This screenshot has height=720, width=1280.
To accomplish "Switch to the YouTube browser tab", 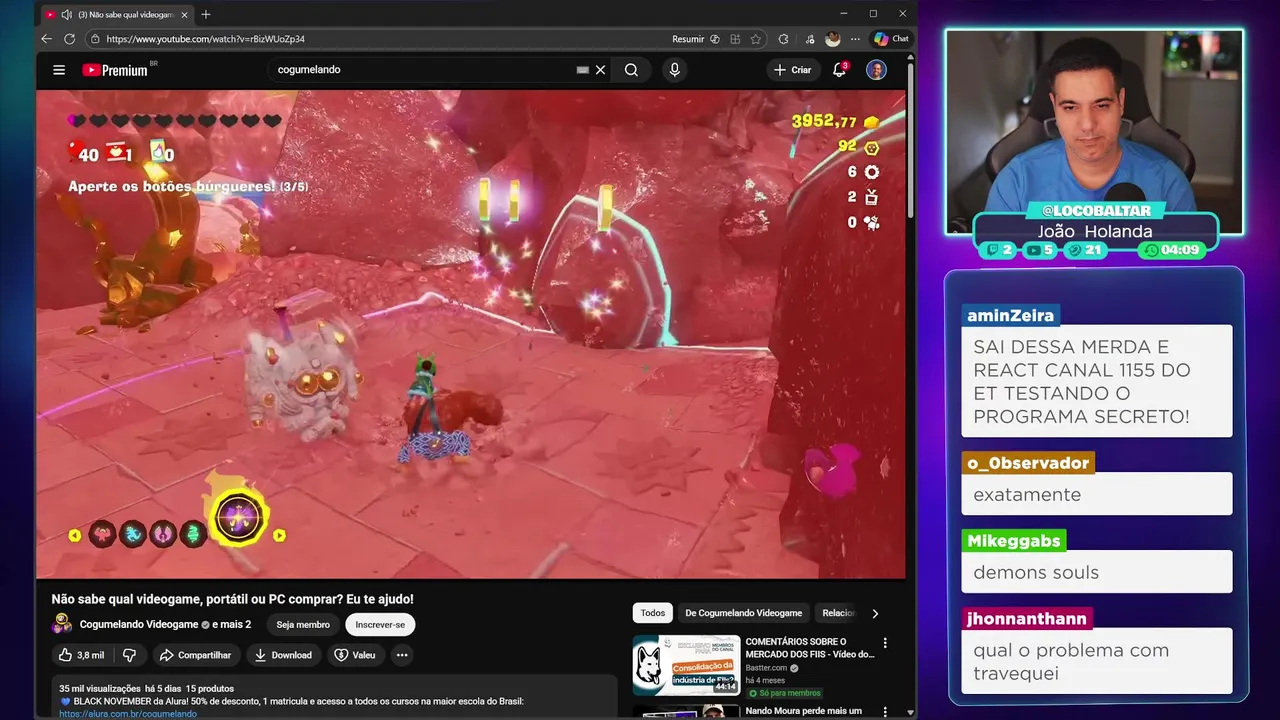I will (x=117, y=14).
